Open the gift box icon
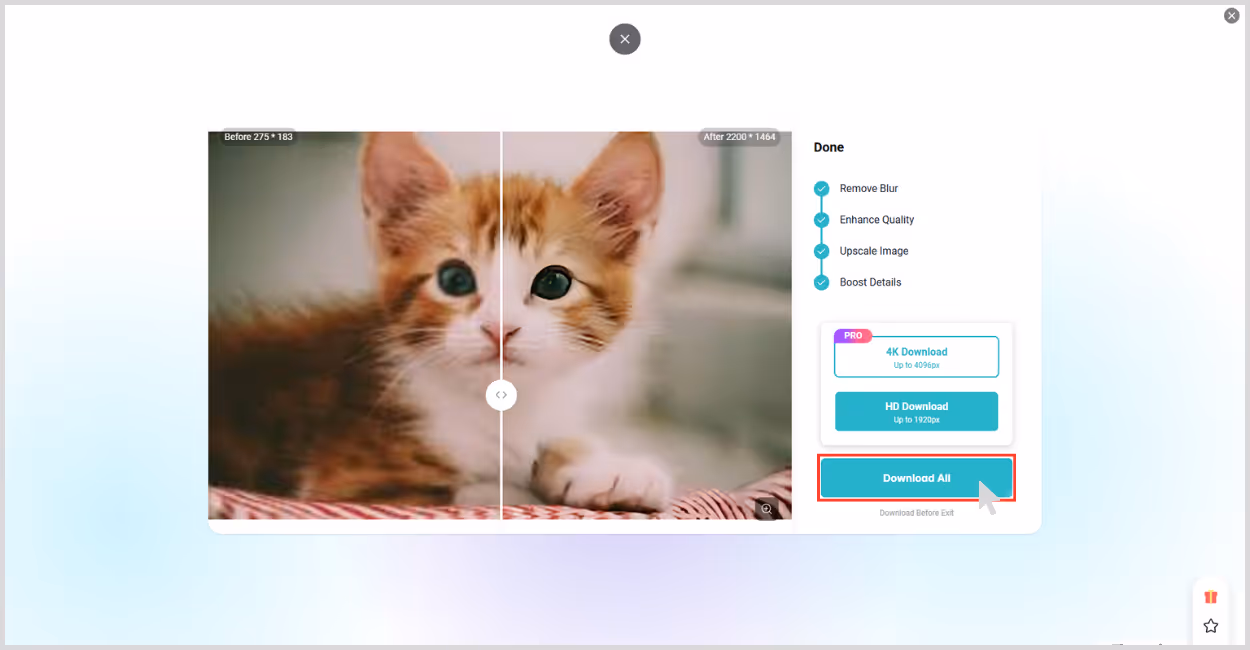The height and width of the screenshot is (650, 1250). click(x=1211, y=597)
